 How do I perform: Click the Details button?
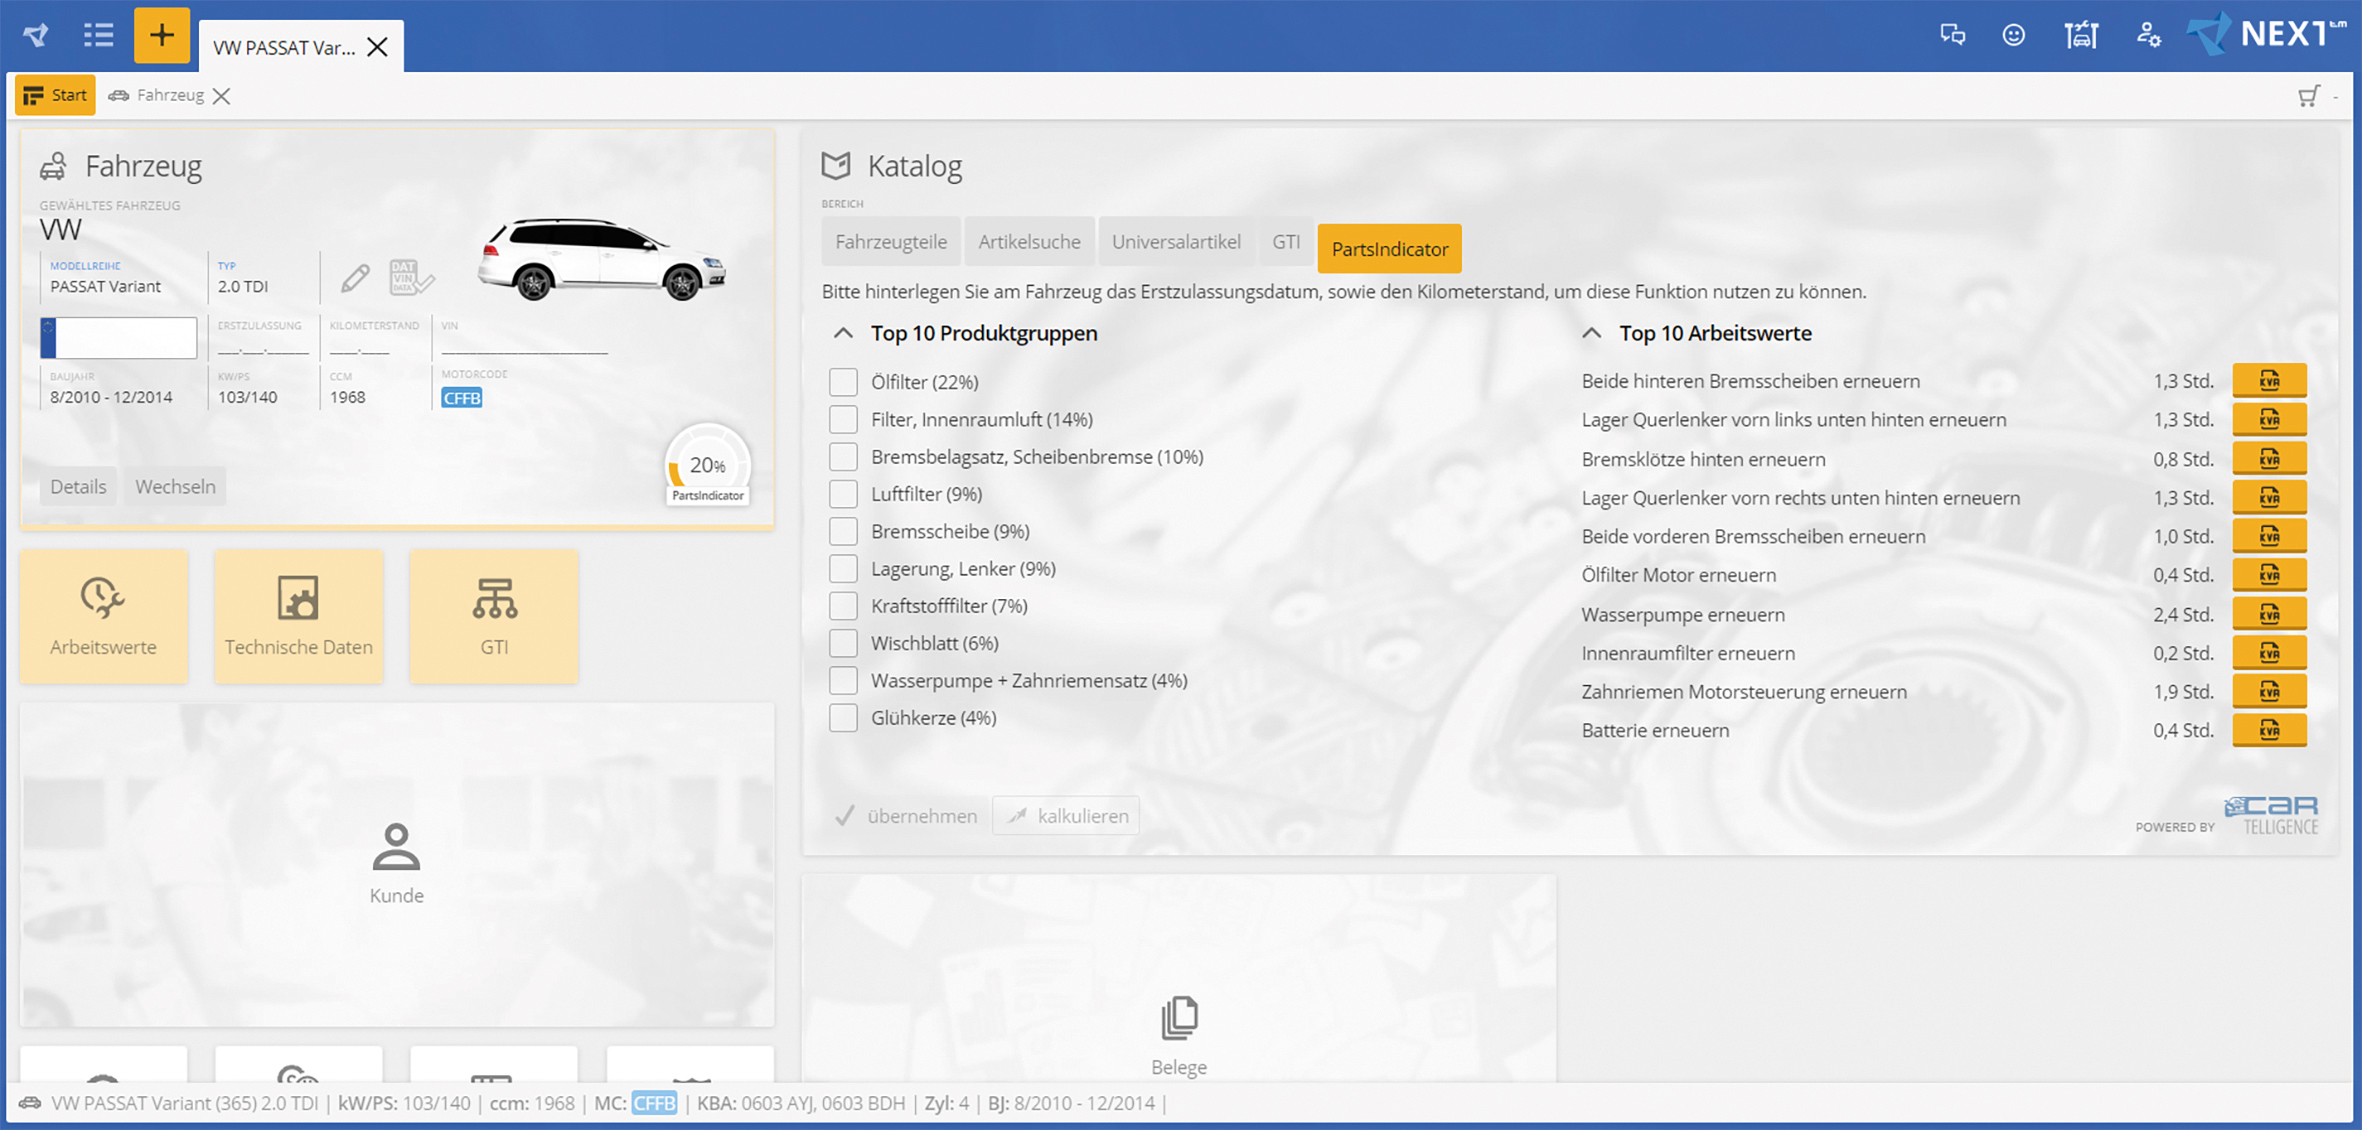(78, 486)
